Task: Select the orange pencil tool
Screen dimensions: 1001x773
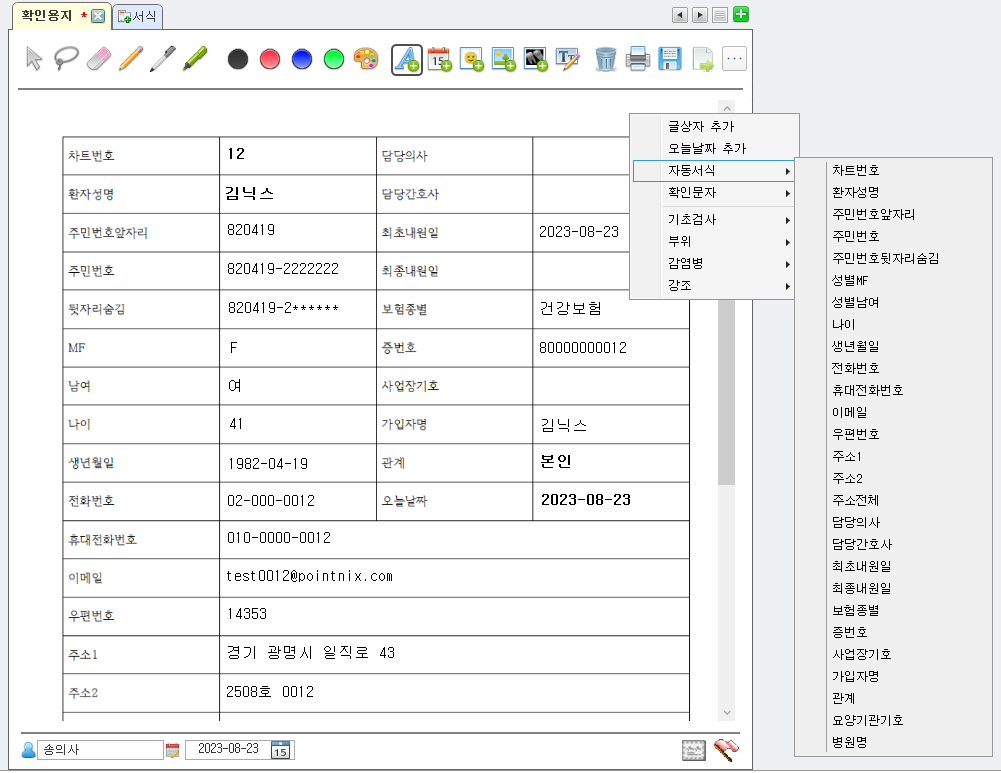Action: pos(130,59)
